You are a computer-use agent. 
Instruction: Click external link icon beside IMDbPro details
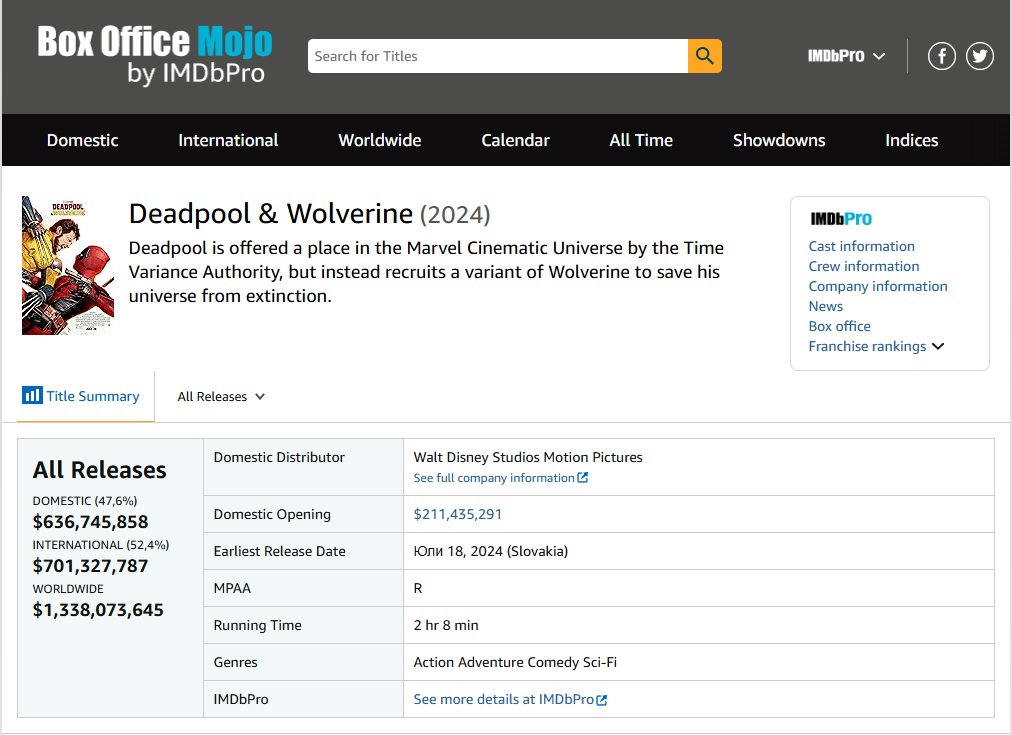602,700
